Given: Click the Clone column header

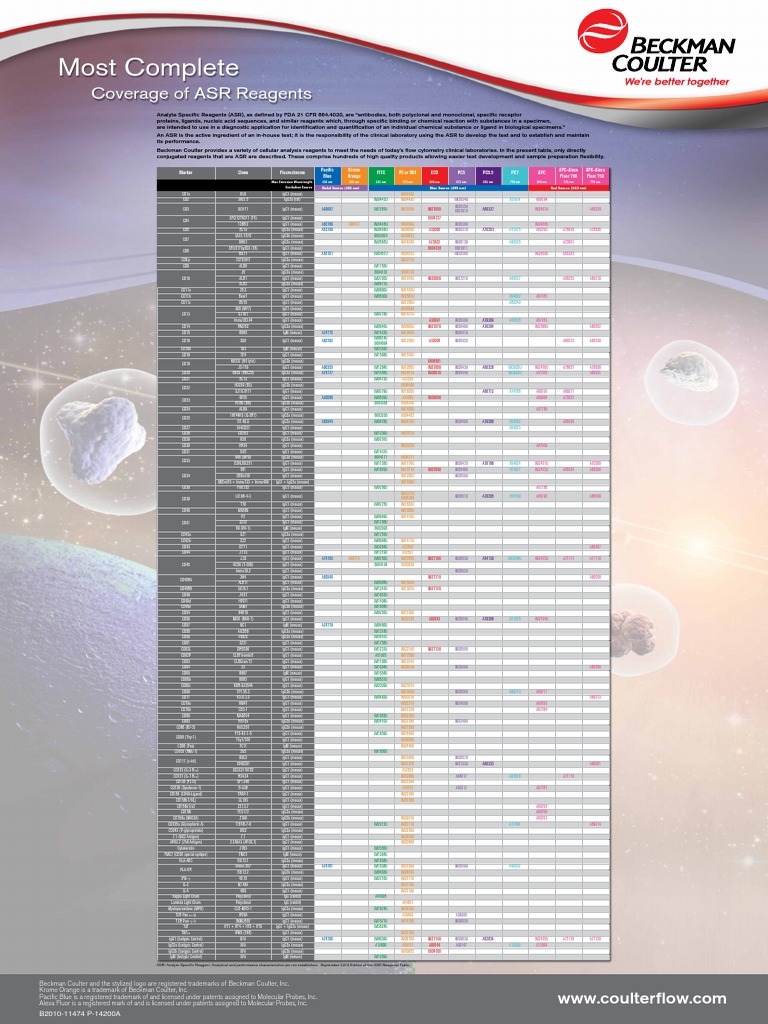Looking at the screenshot, I should point(243,173).
